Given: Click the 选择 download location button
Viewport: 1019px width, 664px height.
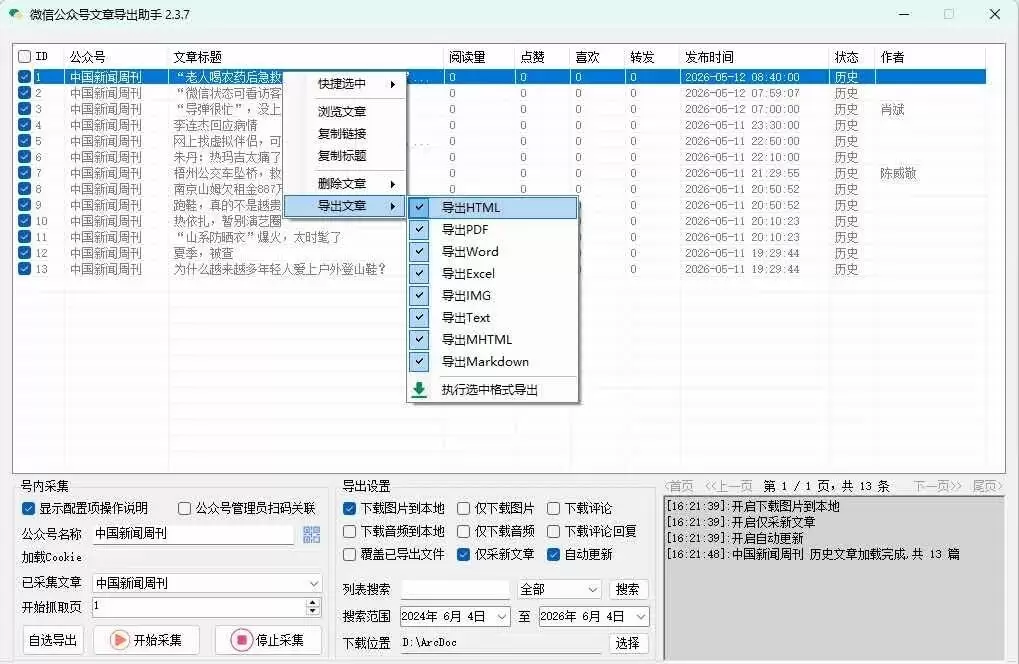Looking at the screenshot, I should click(x=627, y=643).
